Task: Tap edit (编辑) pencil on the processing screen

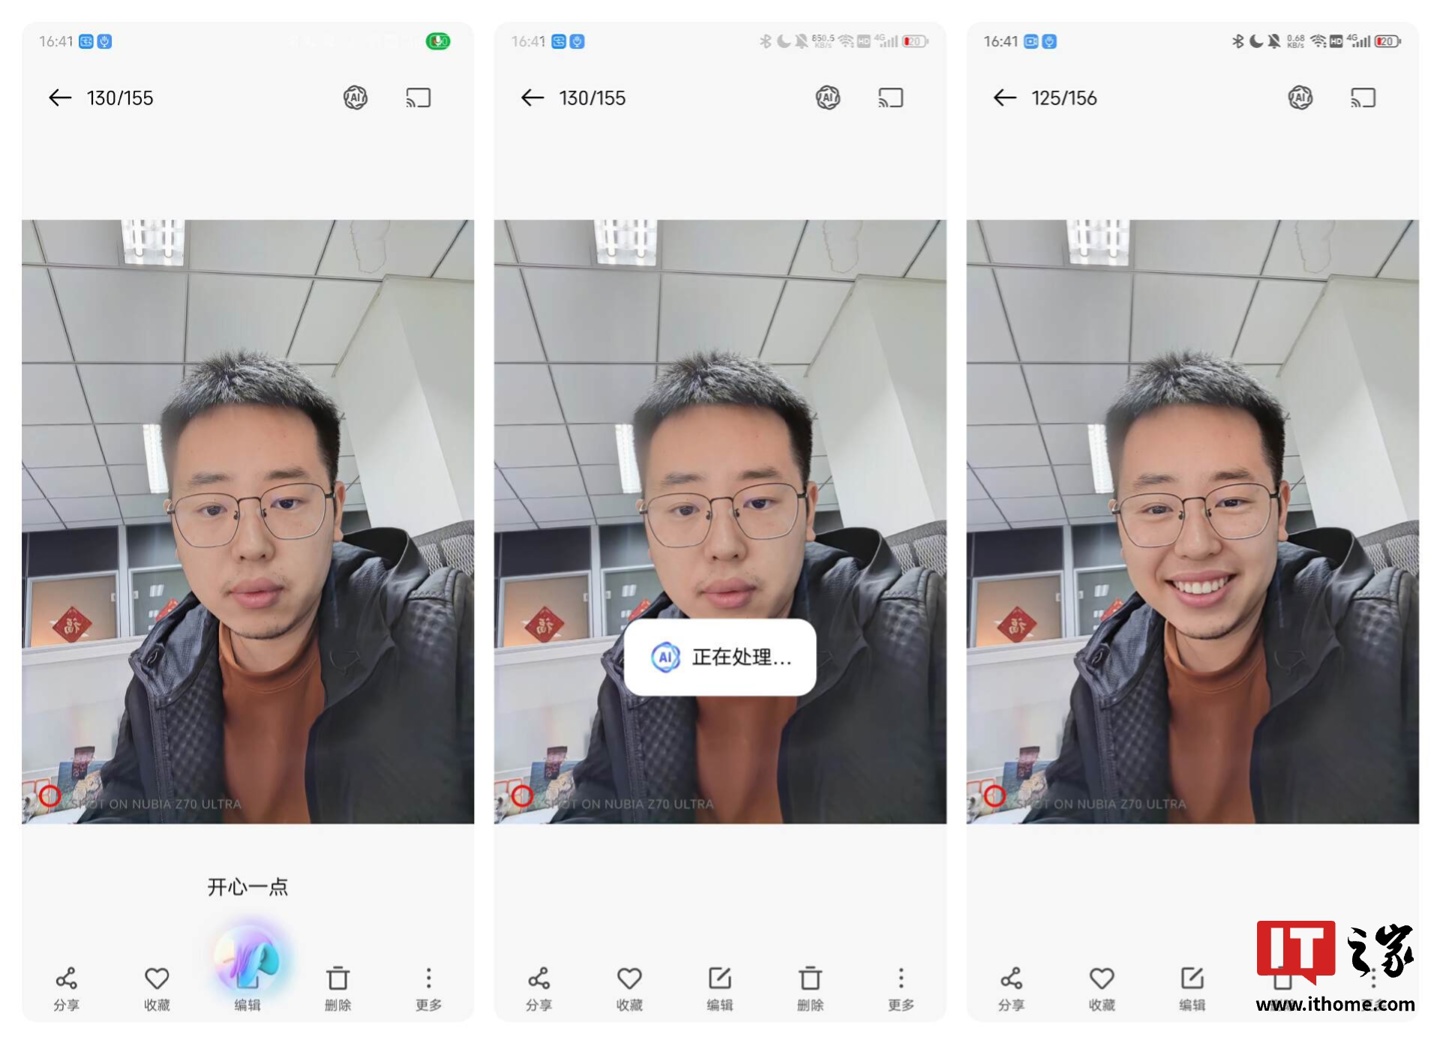Action: pyautogui.click(x=720, y=987)
